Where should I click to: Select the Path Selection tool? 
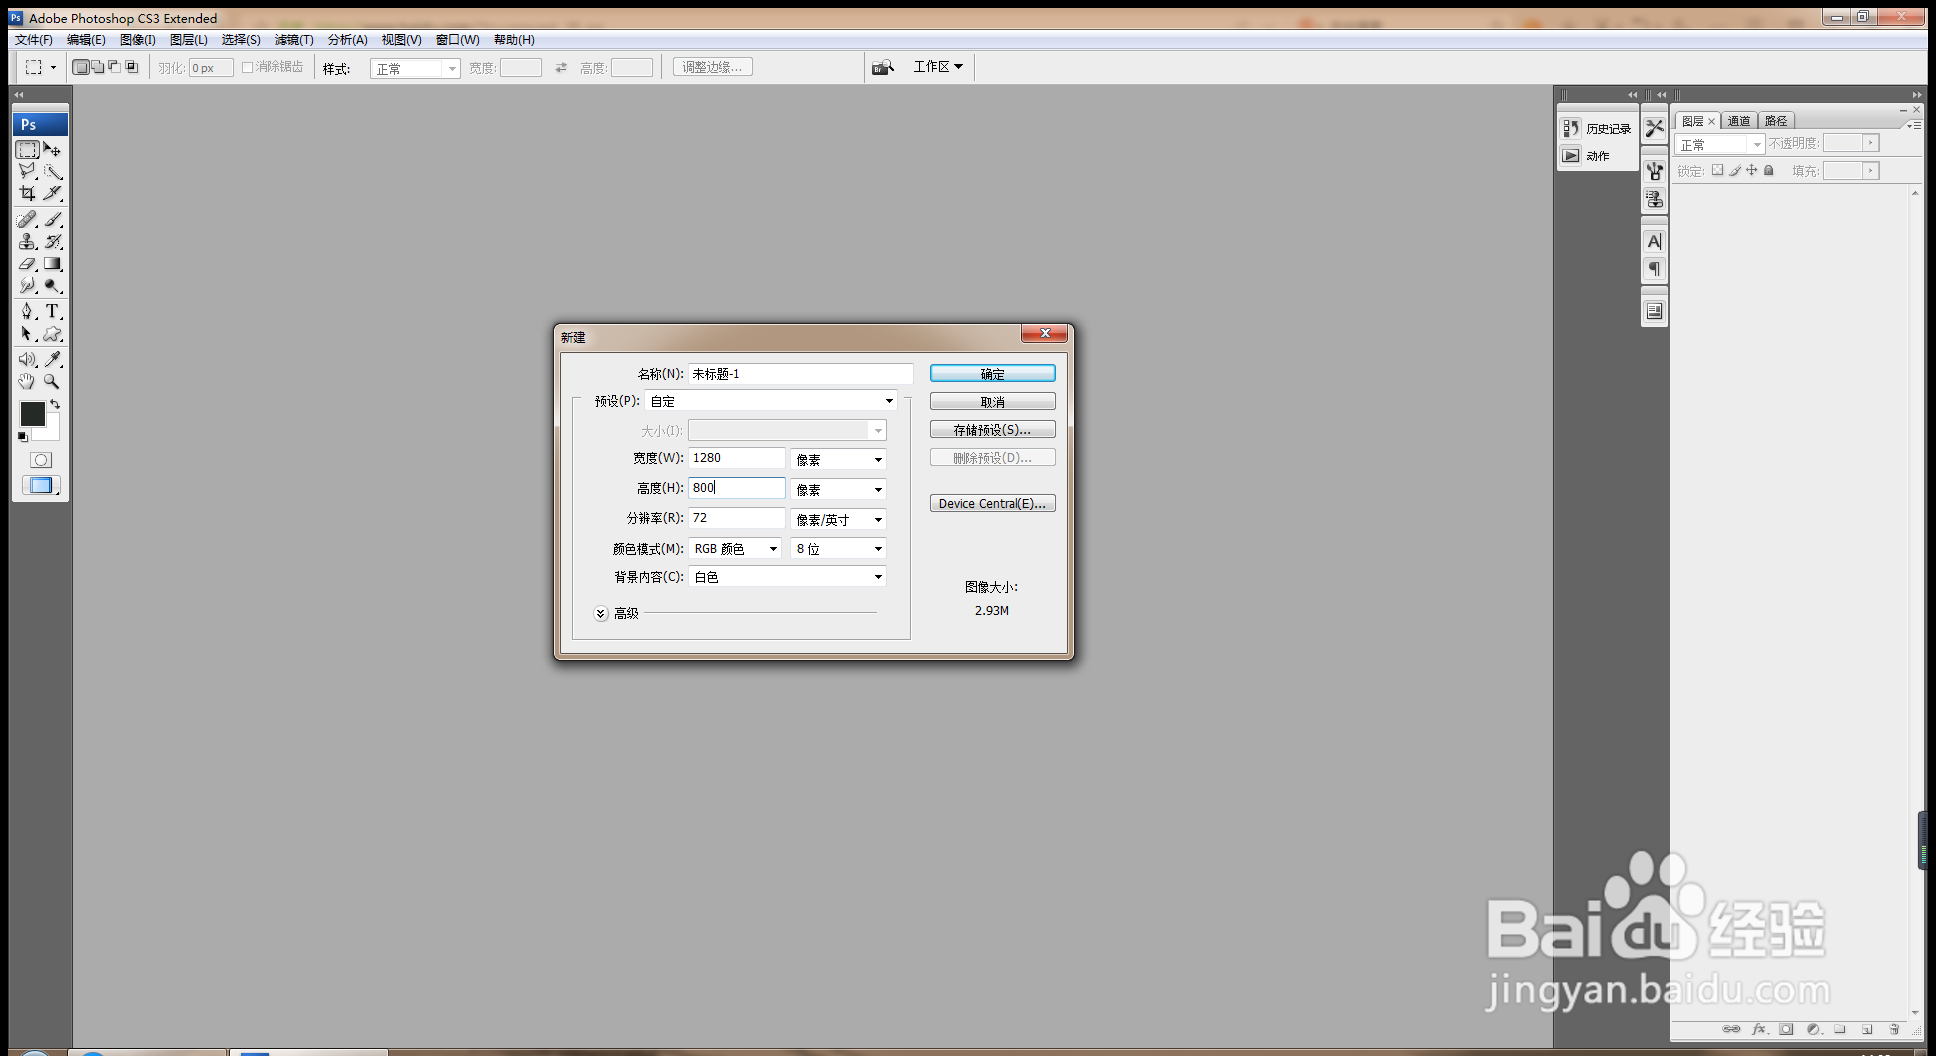click(27, 334)
